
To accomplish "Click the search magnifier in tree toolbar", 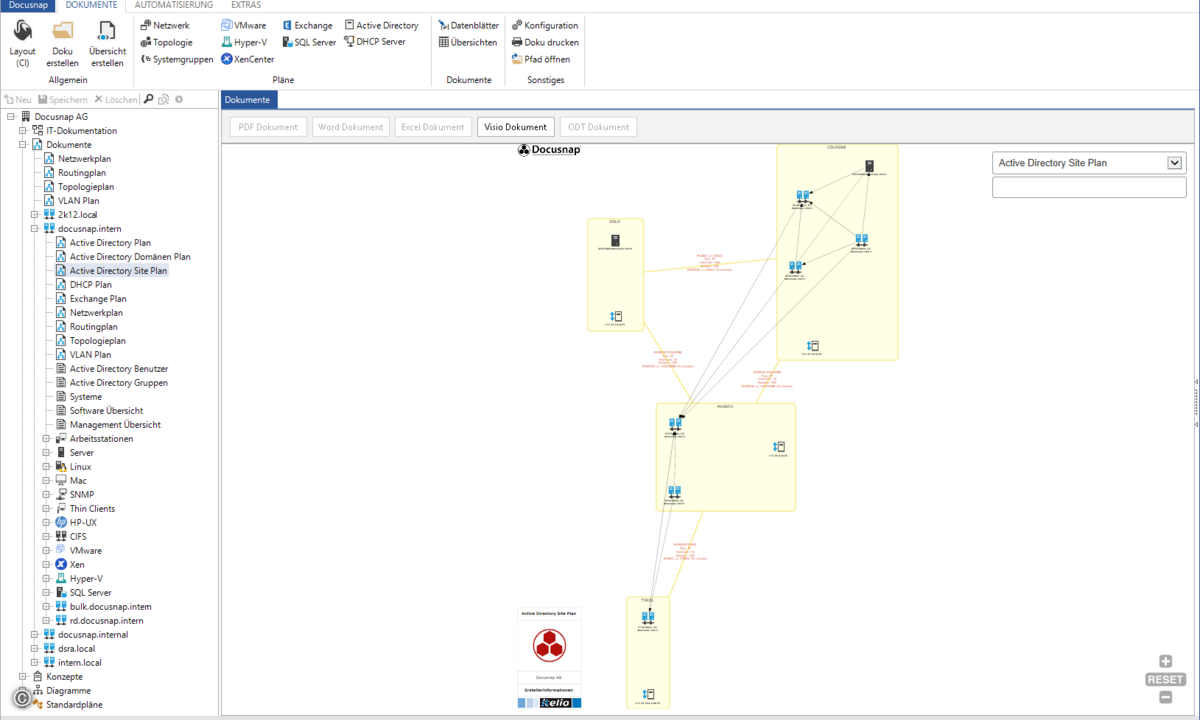I will (x=149, y=99).
